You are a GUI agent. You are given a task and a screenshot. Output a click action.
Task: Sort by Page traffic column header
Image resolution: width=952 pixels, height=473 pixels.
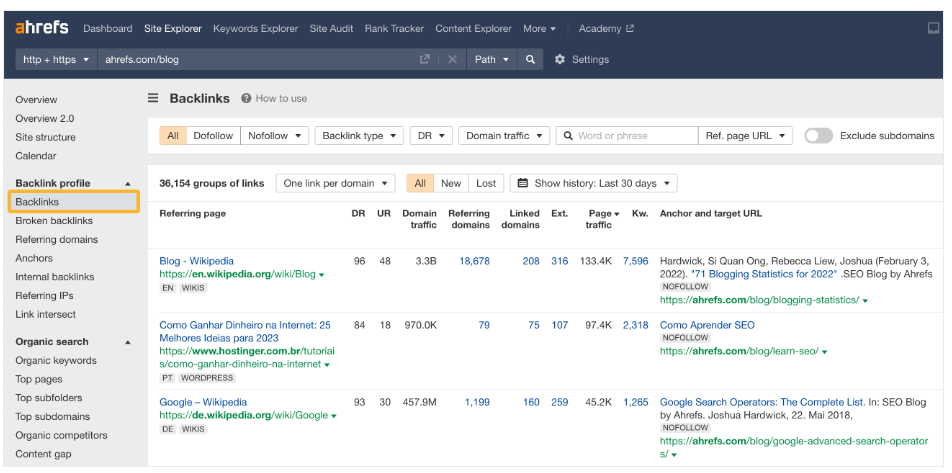point(602,219)
